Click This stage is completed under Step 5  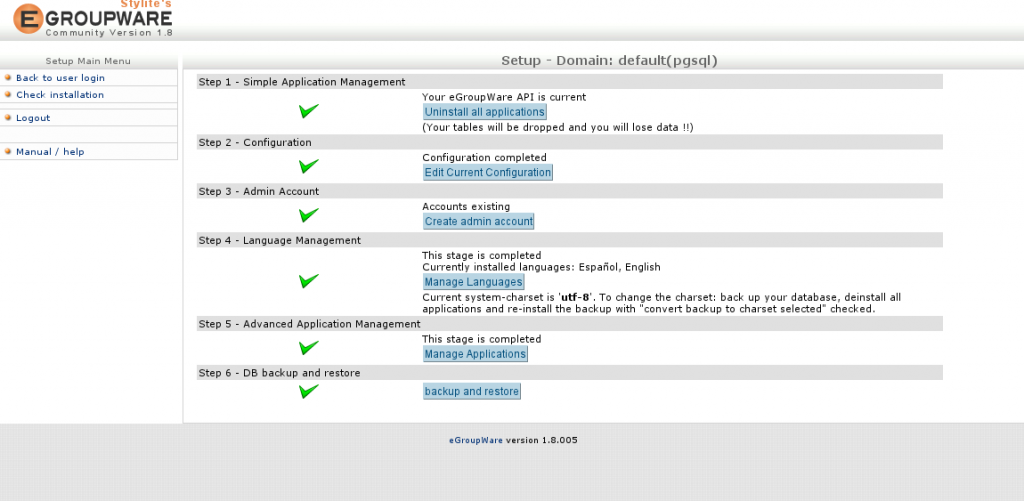[x=482, y=340]
